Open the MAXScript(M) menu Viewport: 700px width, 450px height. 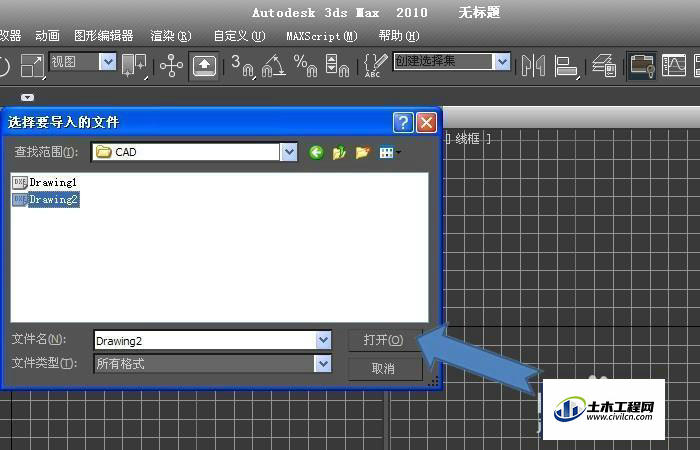(x=322, y=36)
